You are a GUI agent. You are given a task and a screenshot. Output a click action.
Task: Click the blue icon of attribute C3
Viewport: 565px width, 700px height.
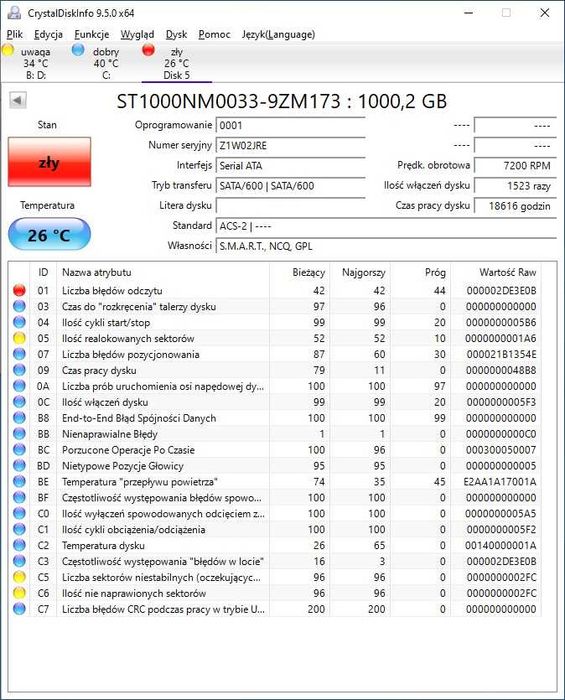[x=19, y=561]
